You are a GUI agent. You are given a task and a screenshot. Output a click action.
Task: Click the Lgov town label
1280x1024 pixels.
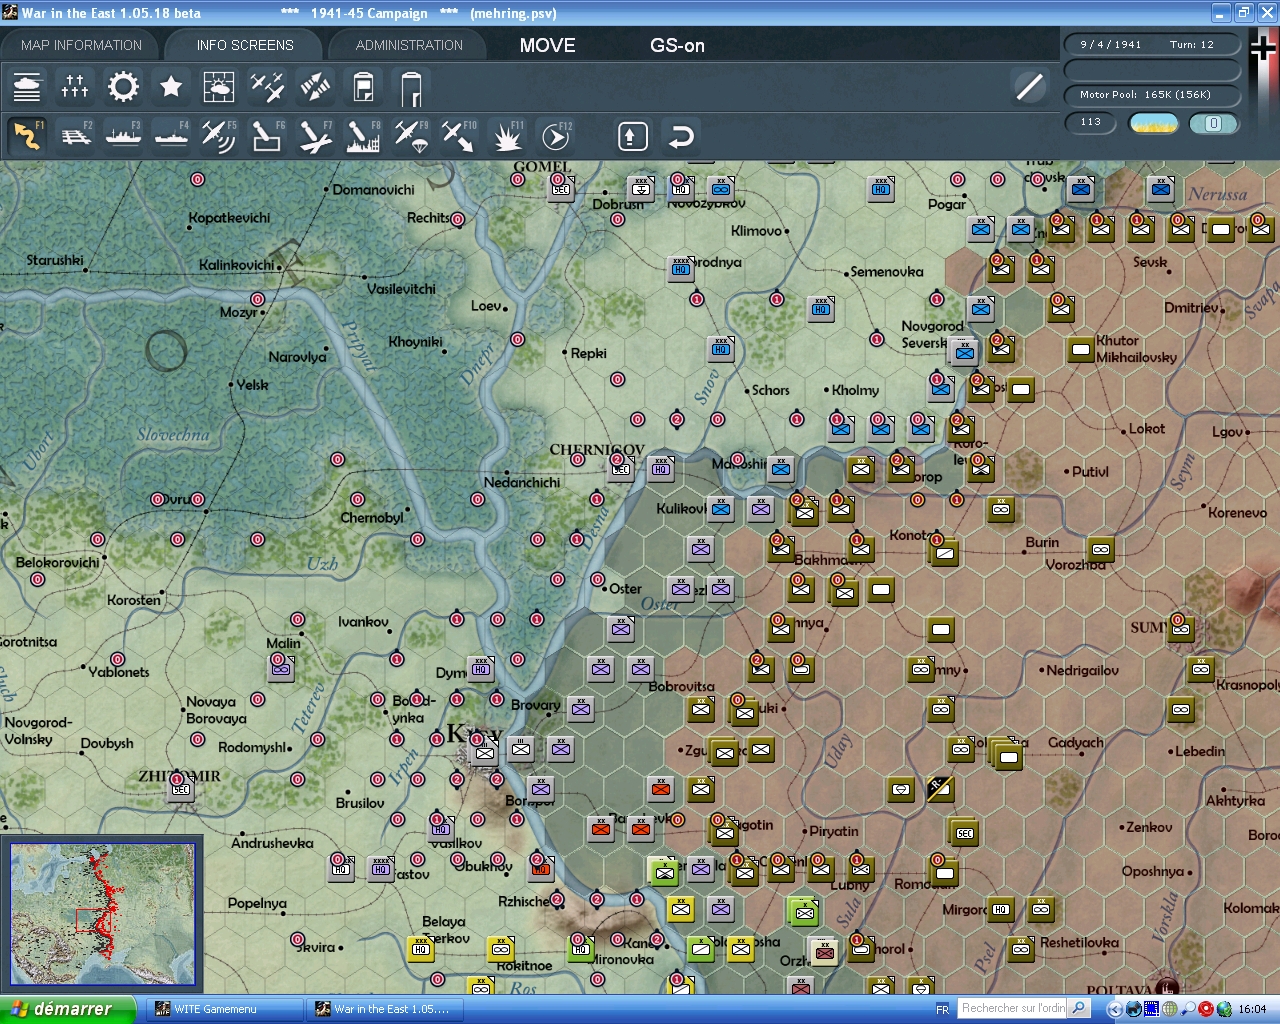1228,432
